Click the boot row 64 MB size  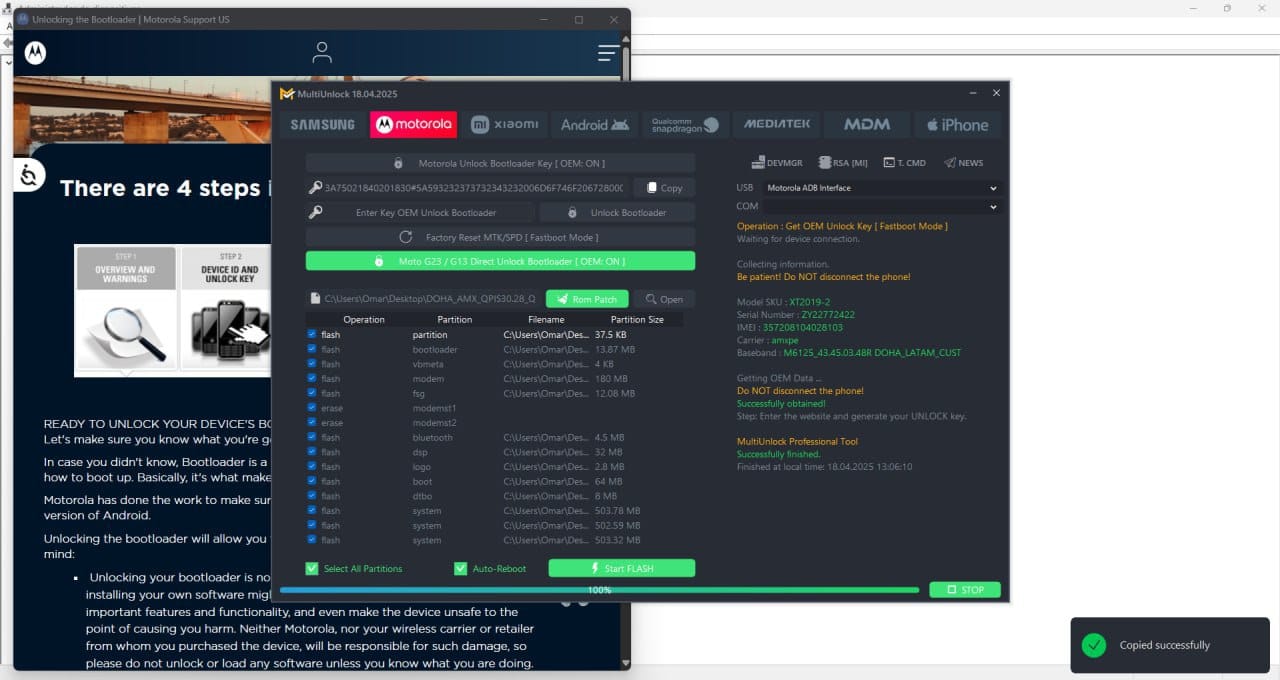[x=608, y=481]
